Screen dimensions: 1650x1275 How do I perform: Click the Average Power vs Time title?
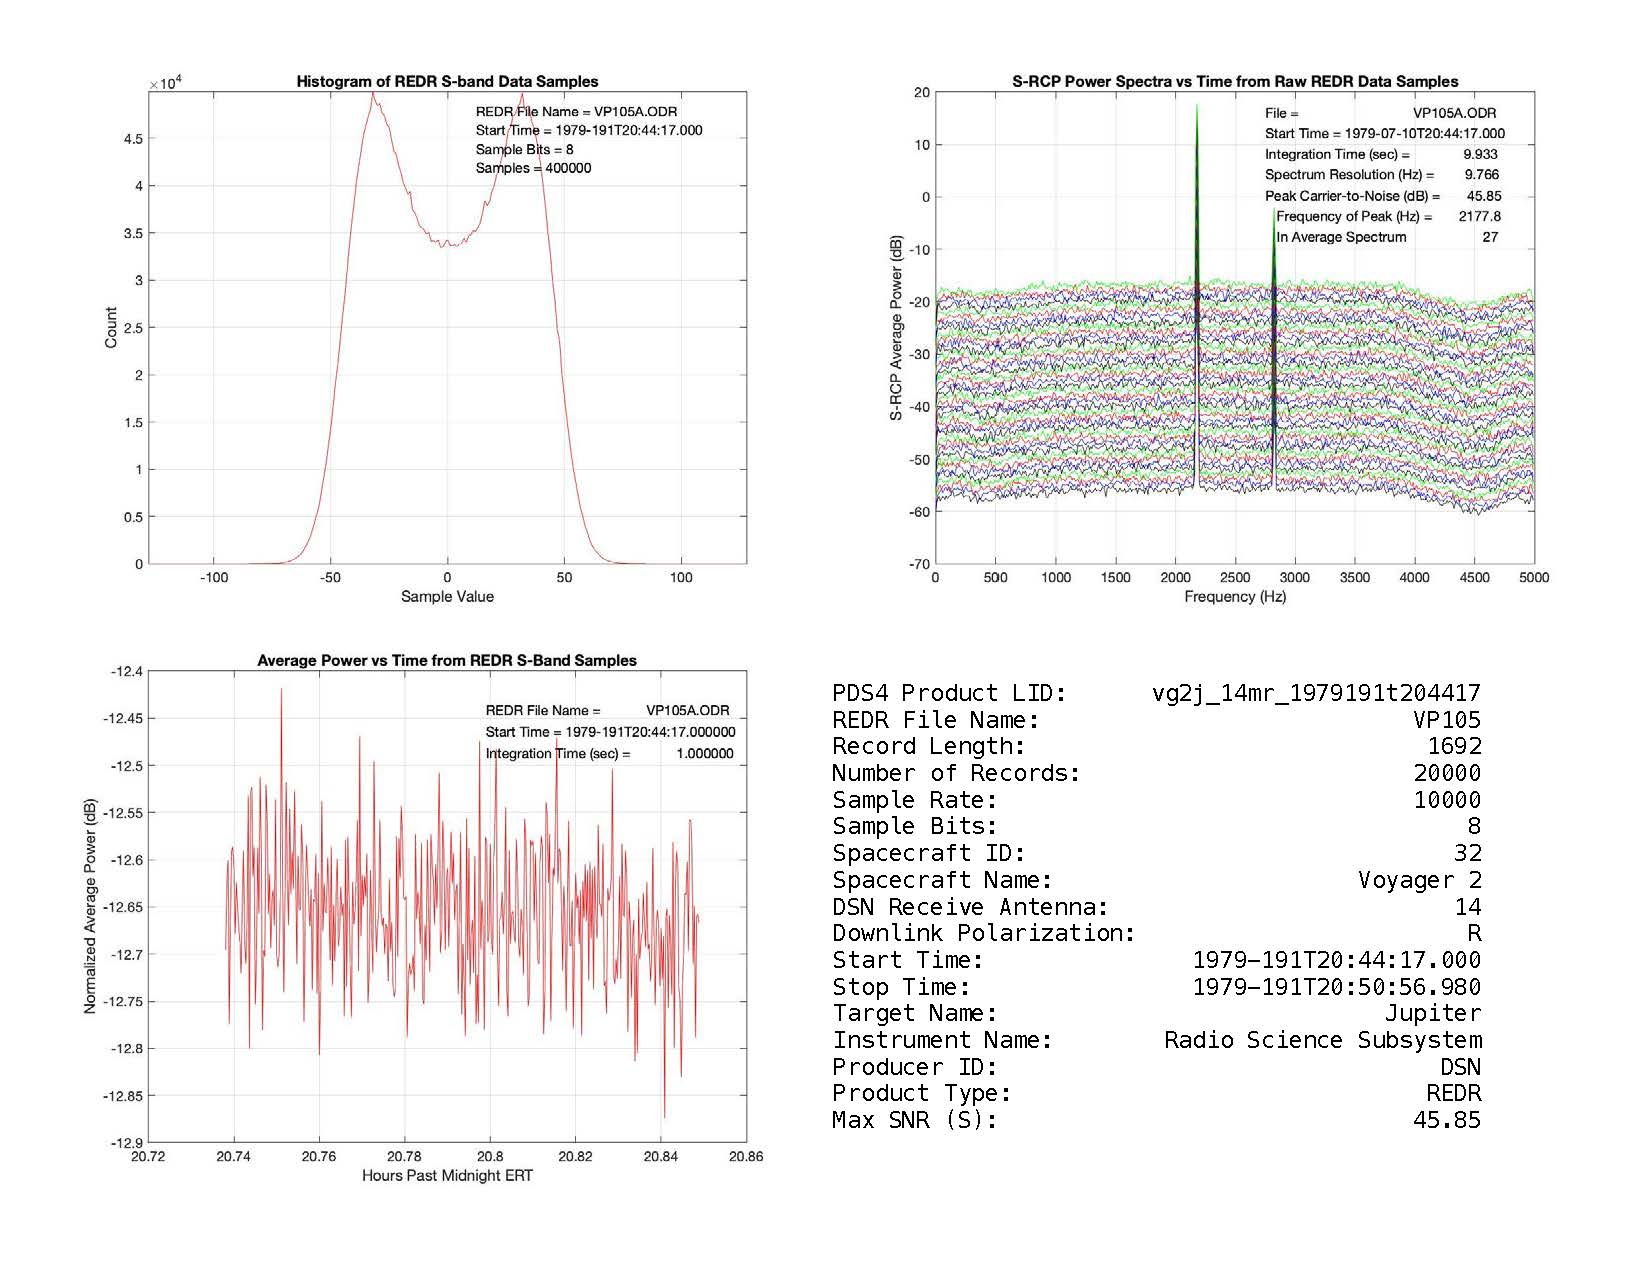[447, 661]
